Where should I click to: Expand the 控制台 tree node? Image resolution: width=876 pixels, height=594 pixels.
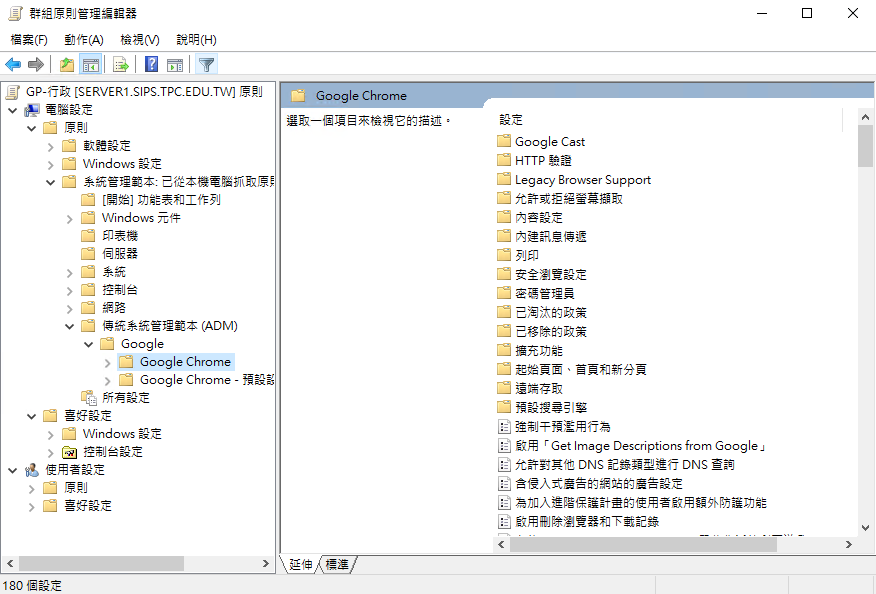point(70,291)
